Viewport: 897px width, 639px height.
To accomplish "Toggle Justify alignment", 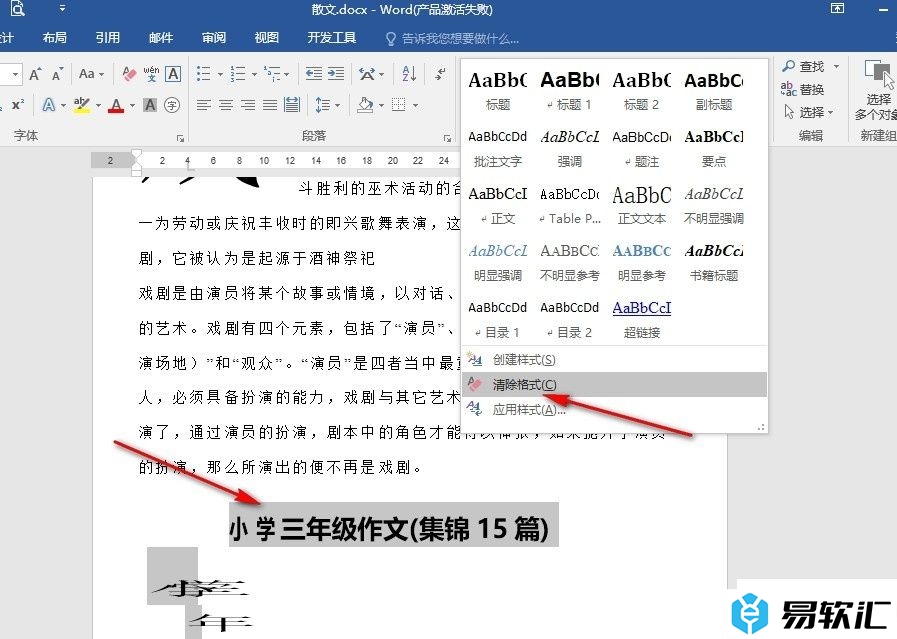I will [x=270, y=105].
